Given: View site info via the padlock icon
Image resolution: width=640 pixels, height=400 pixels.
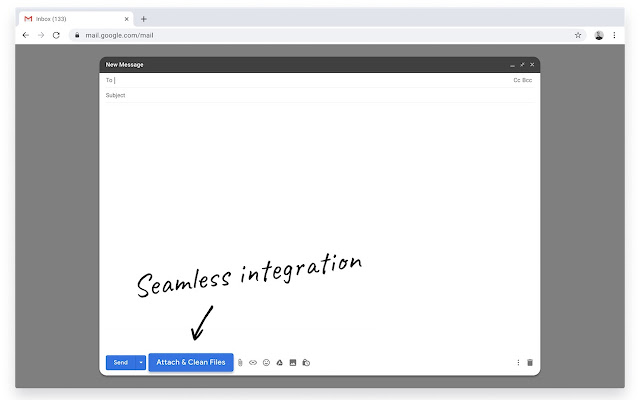Looking at the screenshot, I should 77,36.
